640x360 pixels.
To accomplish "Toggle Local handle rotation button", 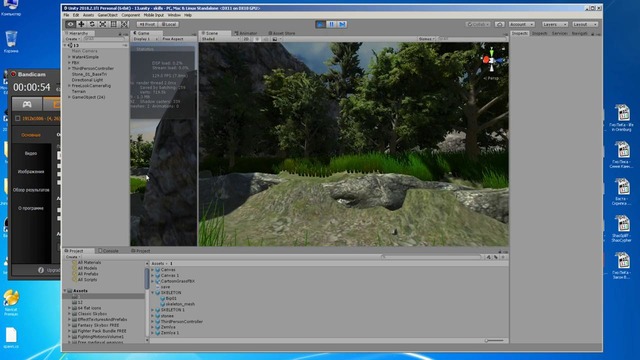I will (169, 24).
